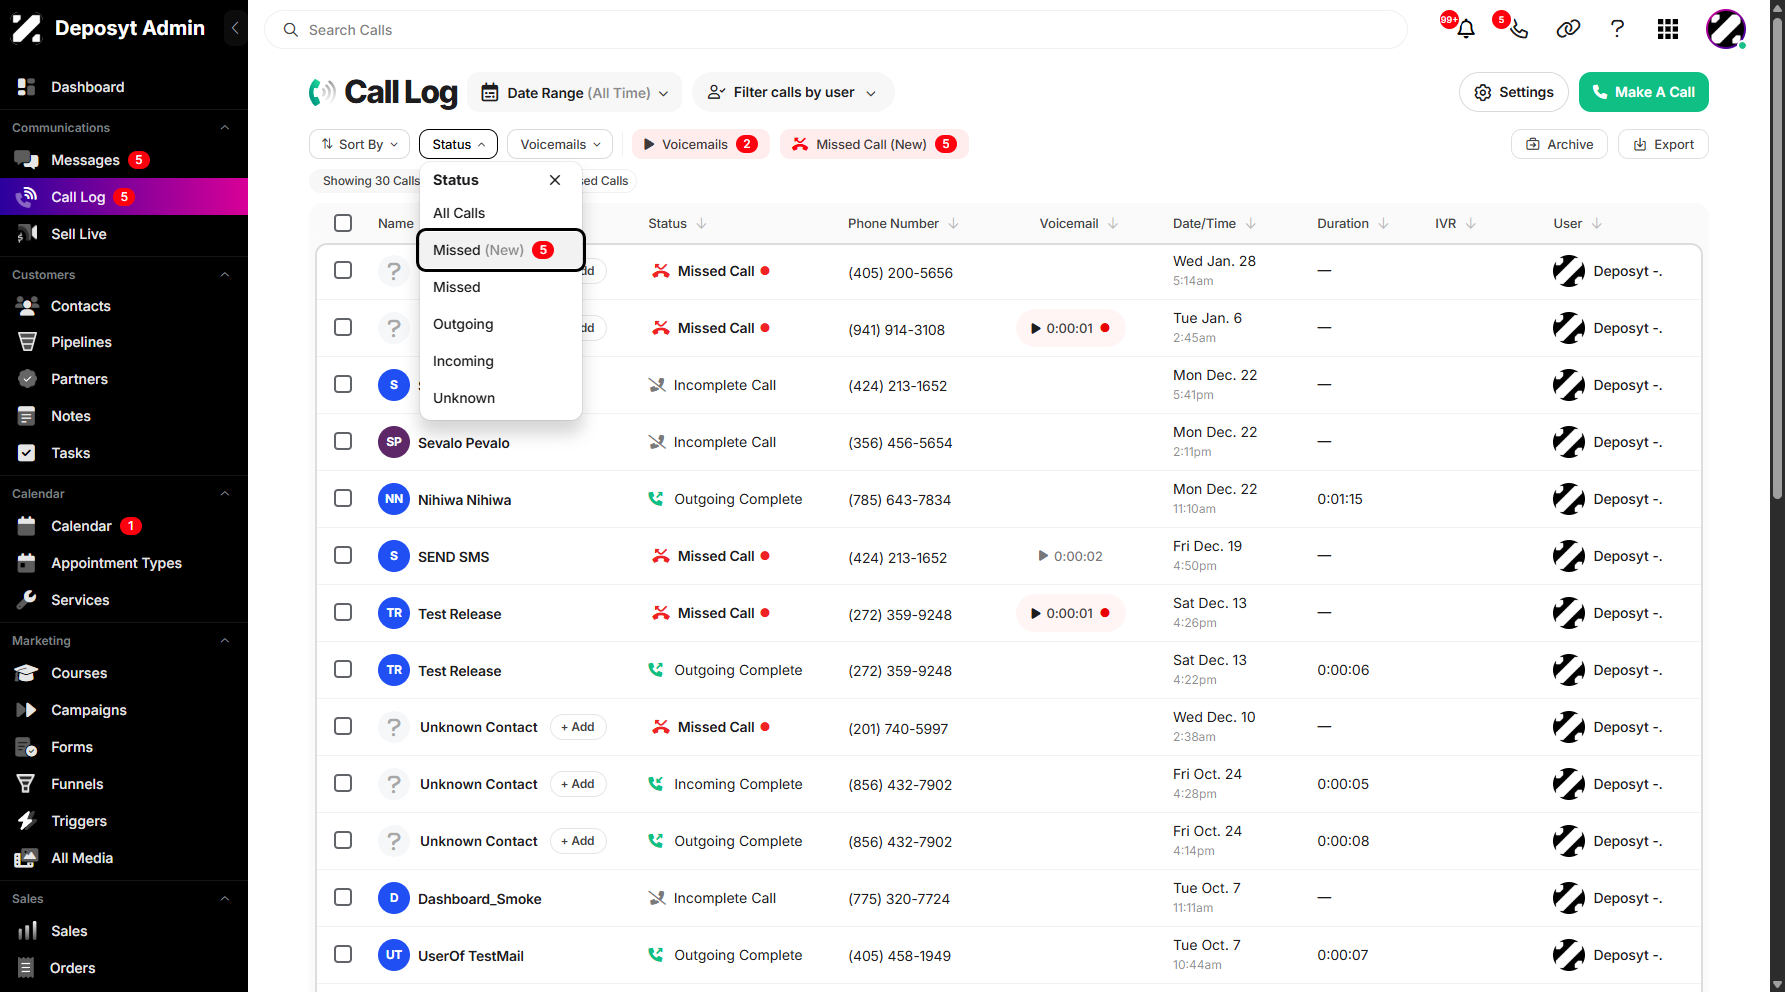Click the Archive button
Viewport: 1785px width, 992px height.
(1559, 144)
